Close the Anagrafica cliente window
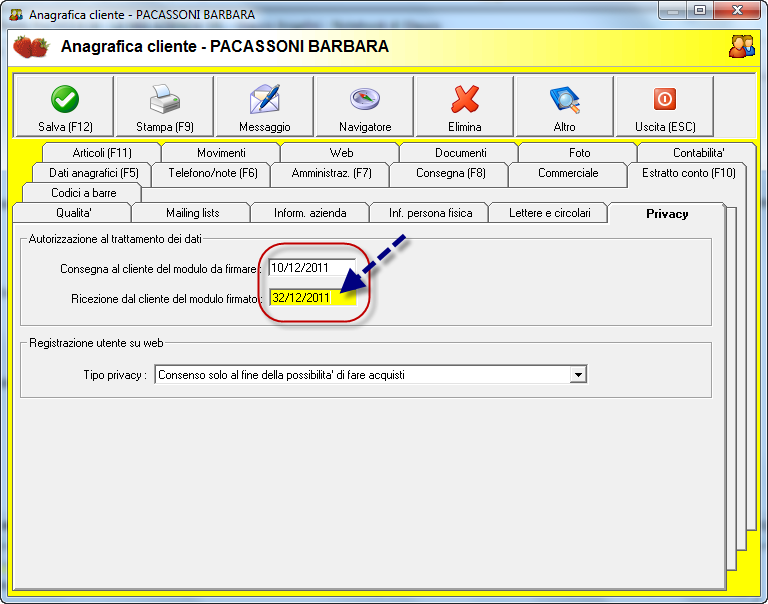The height and width of the screenshot is (604, 768). [x=737, y=11]
